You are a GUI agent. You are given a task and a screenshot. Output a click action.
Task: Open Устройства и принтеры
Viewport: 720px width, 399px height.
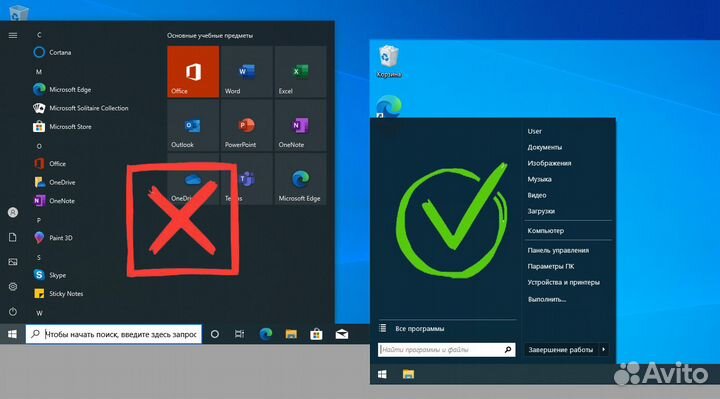(563, 283)
